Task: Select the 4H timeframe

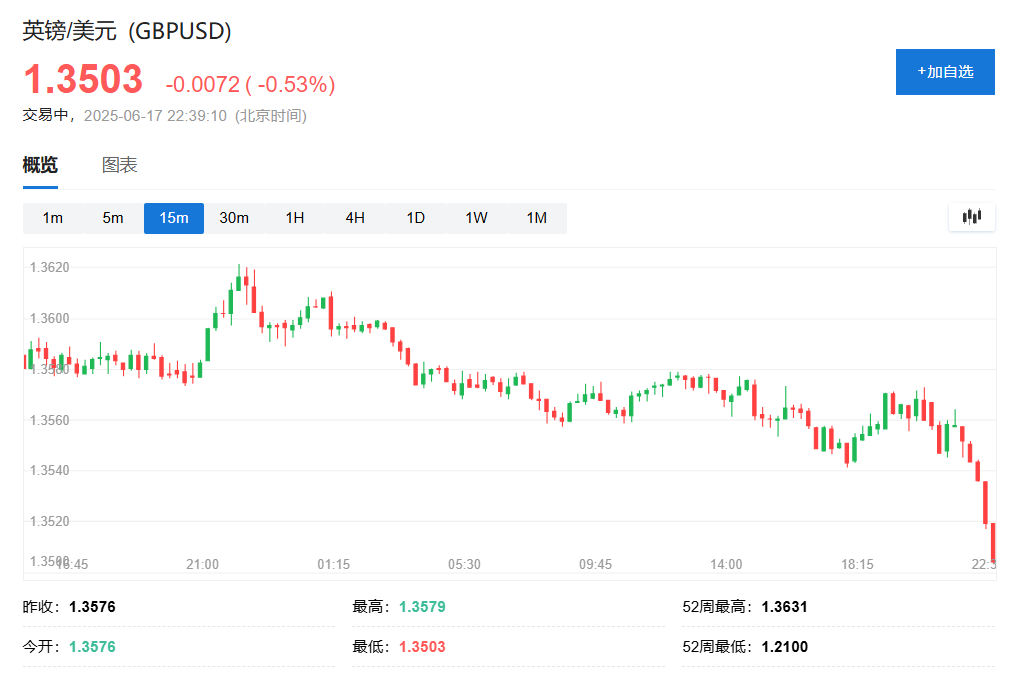Action: [x=355, y=218]
